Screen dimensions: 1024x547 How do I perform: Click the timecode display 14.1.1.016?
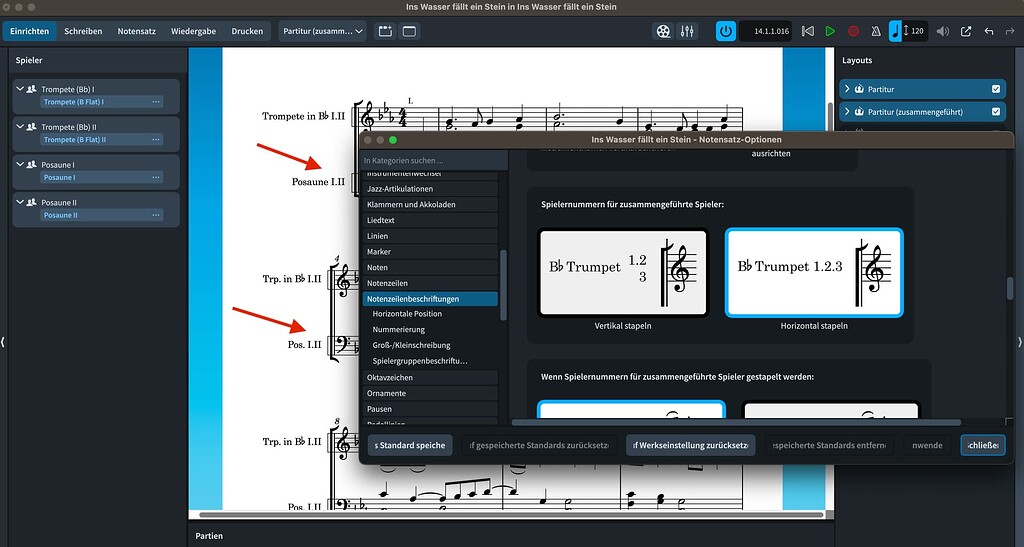pyautogui.click(x=766, y=31)
